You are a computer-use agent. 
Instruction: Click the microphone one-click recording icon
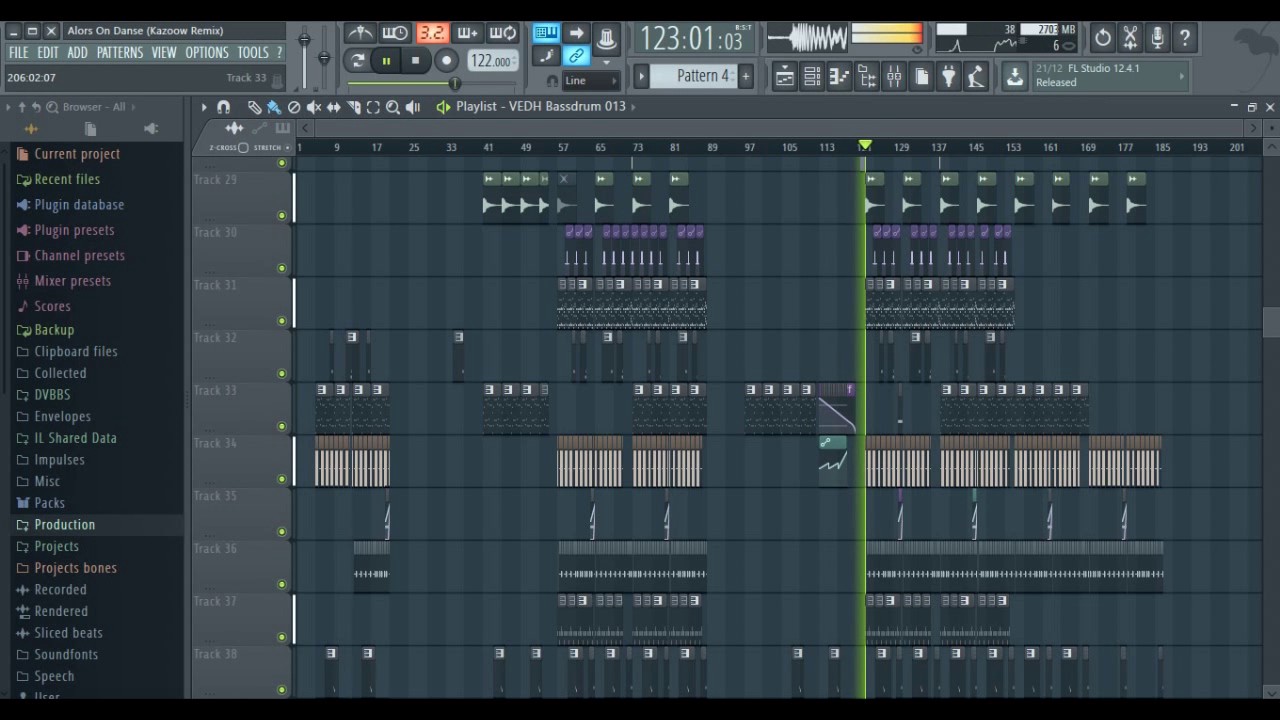point(1157,38)
